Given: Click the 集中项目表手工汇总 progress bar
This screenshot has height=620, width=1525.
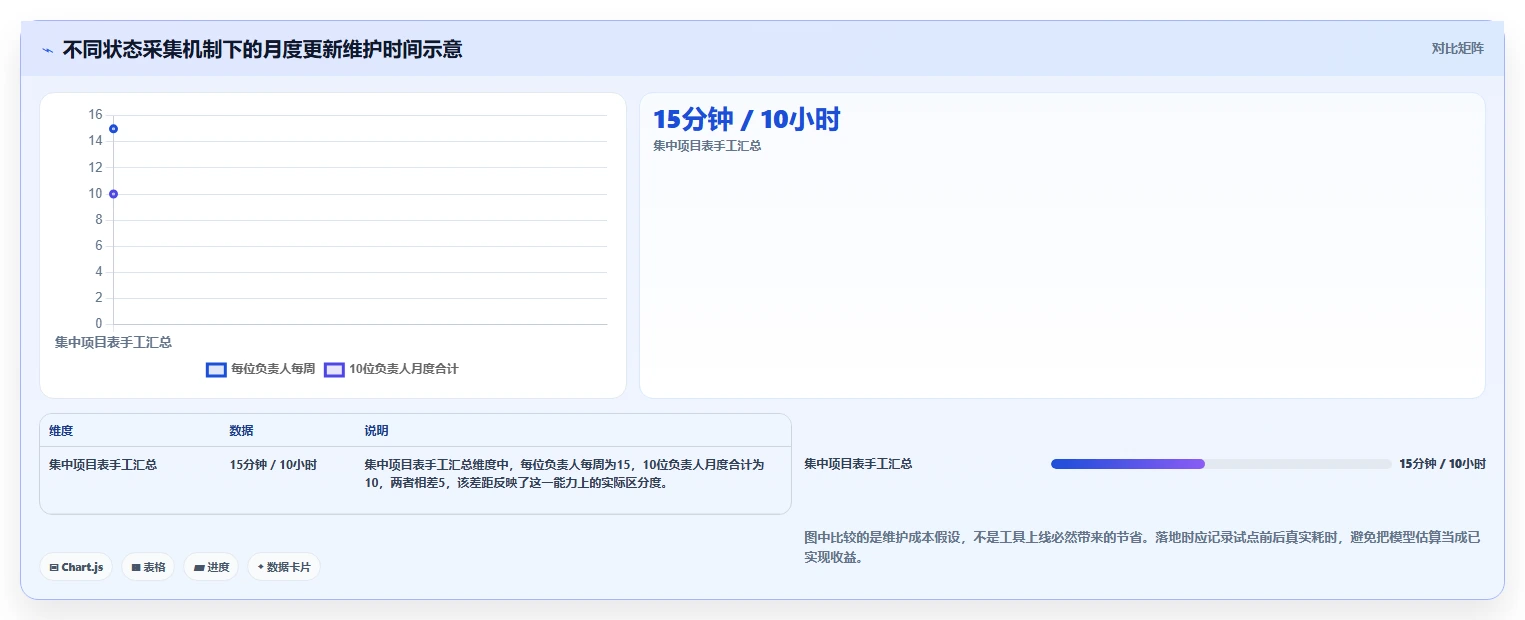Looking at the screenshot, I should click(1221, 464).
